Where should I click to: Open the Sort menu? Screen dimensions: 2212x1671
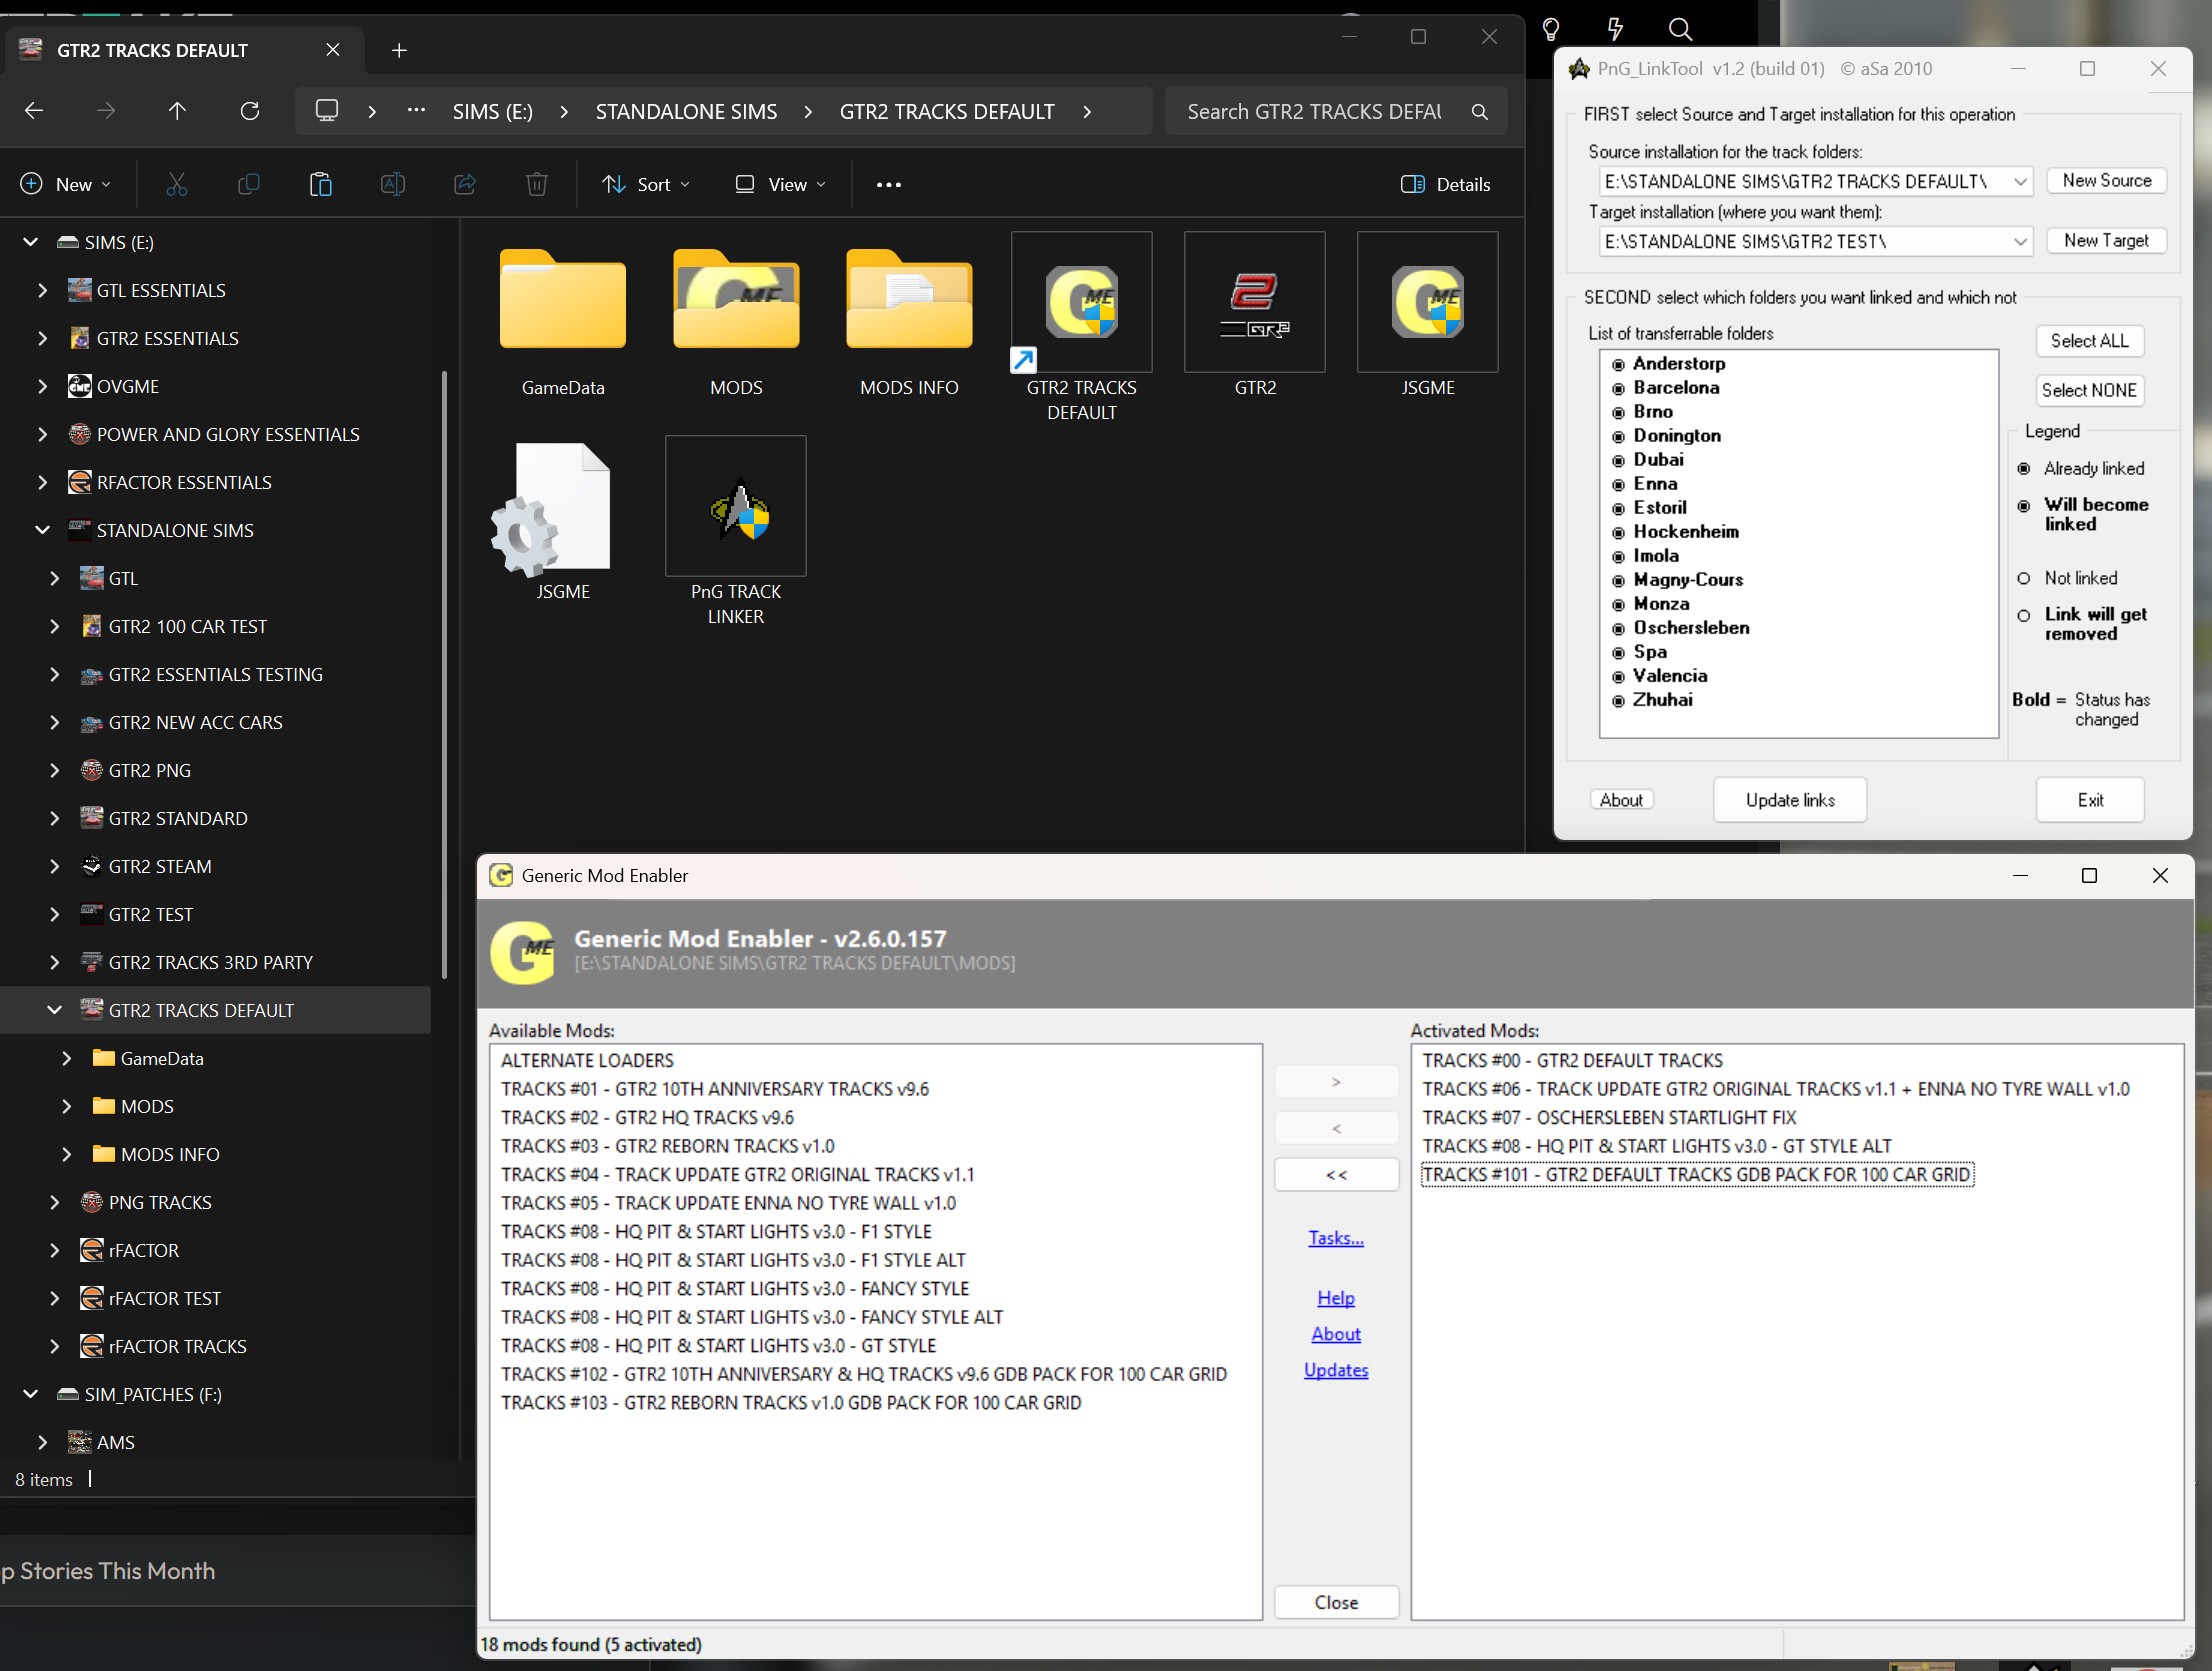click(x=645, y=184)
